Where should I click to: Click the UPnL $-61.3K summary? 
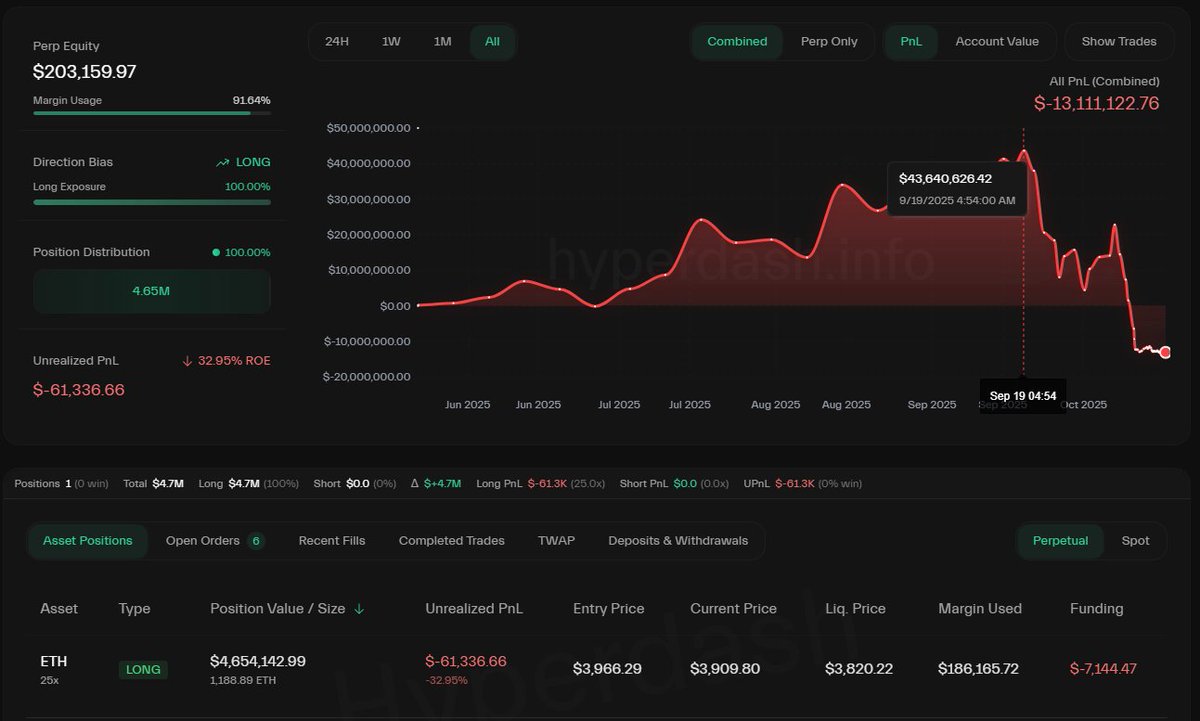[x=803, y=484]
